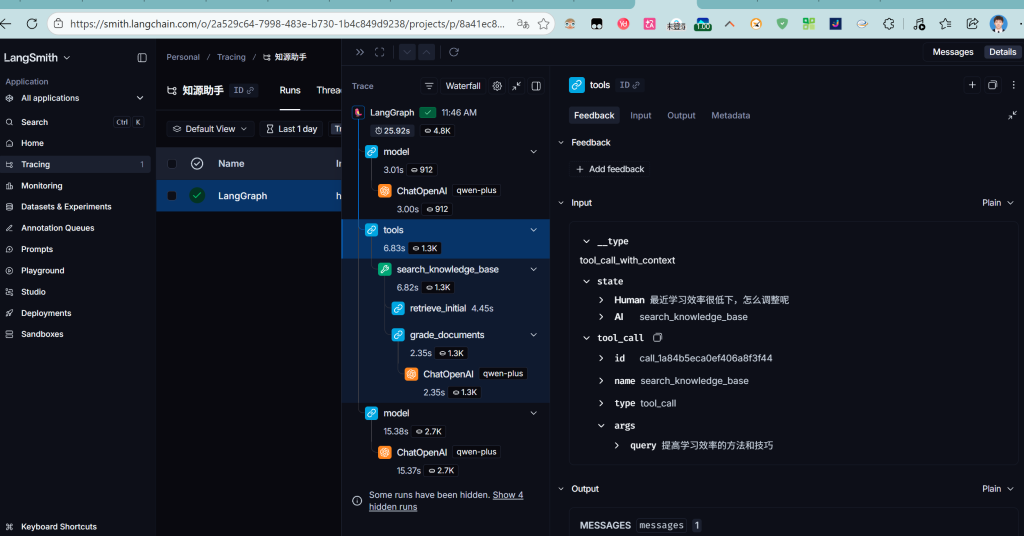Viewport: 1024px width, 536px height.
Task: Go to next run down arrow
Action: tap(407, 52)
